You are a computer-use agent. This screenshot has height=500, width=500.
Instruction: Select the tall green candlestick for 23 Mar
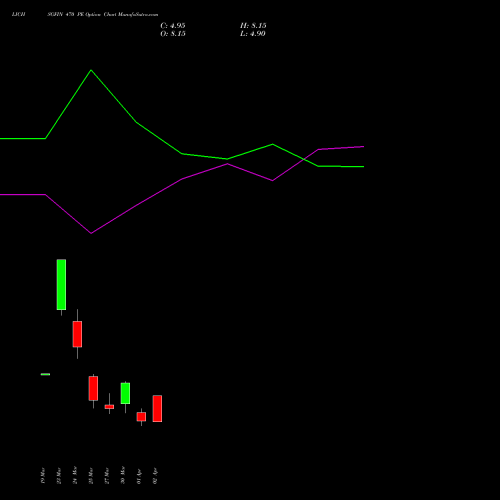pos(61,285)
